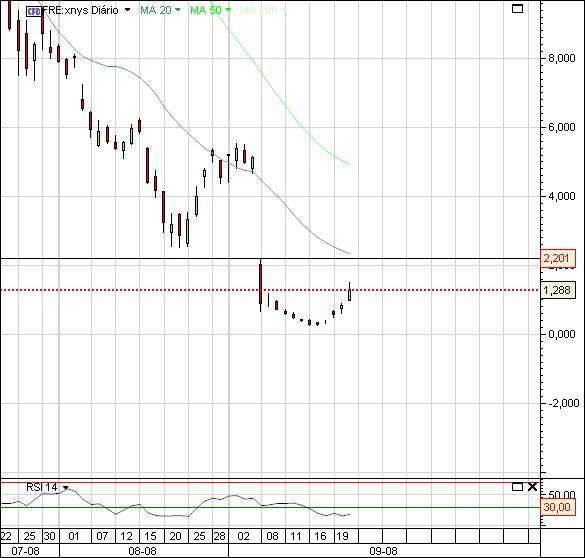Close the RSI 14 indicator panel
The width and height of the screenshot is (585, 558).
tap(532, 487)
